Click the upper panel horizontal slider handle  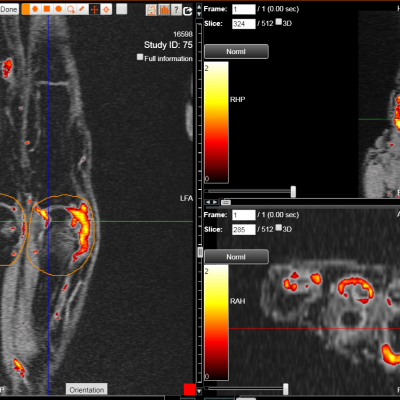point(293,191)
